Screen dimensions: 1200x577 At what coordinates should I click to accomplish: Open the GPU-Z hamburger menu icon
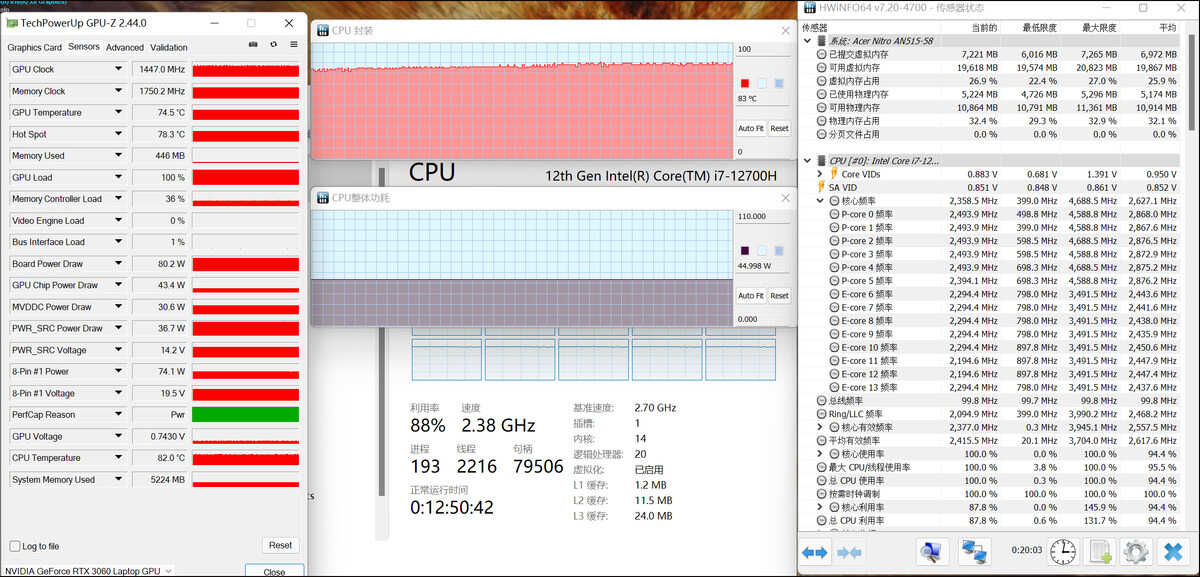tap(294, 45)
